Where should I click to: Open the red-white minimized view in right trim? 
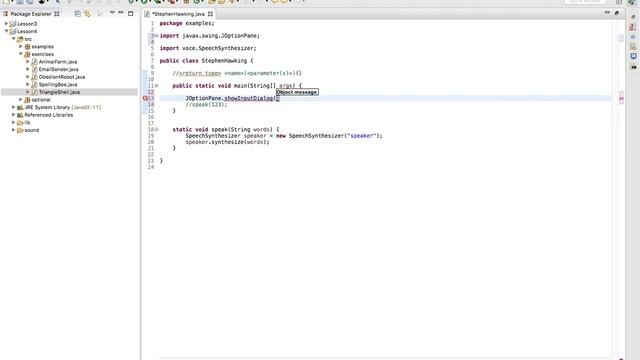click(633, 27)
